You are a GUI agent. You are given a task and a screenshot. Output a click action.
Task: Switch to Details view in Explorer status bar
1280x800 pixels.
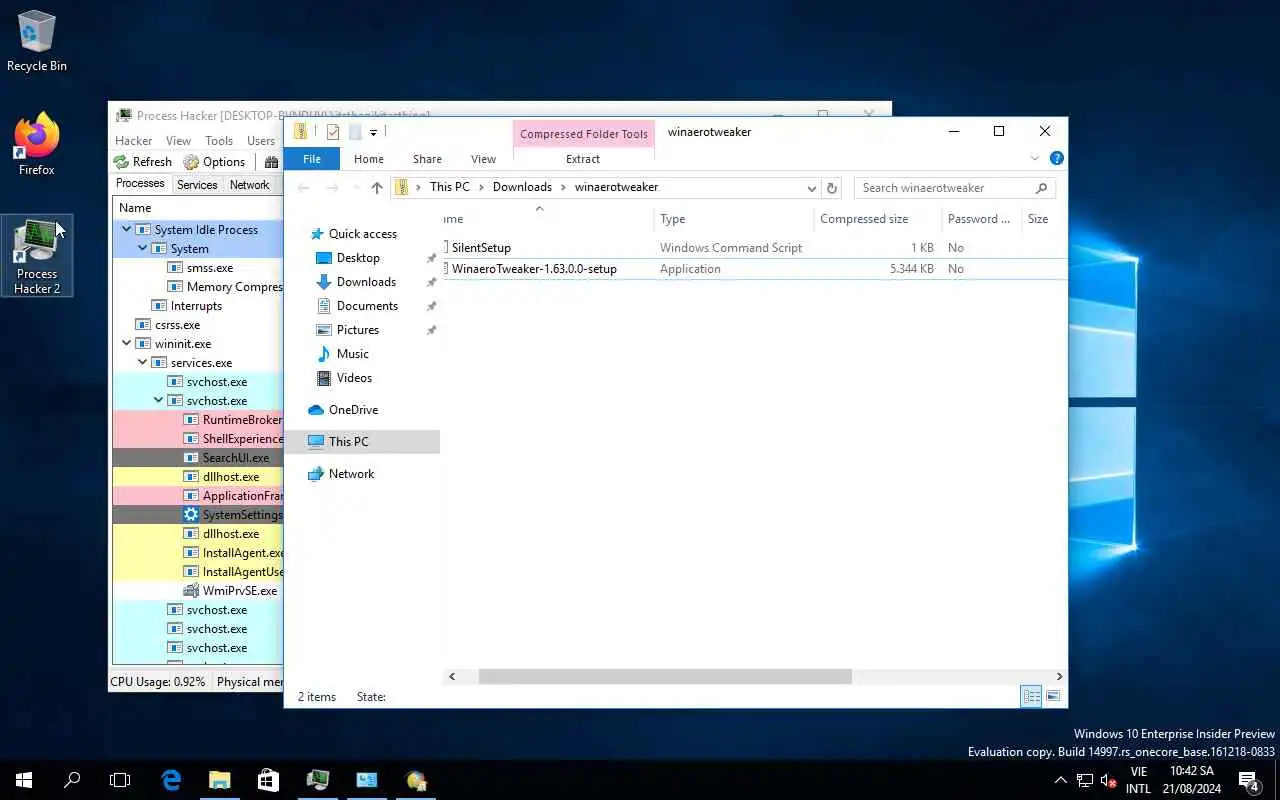click(x=1031, y=696)
